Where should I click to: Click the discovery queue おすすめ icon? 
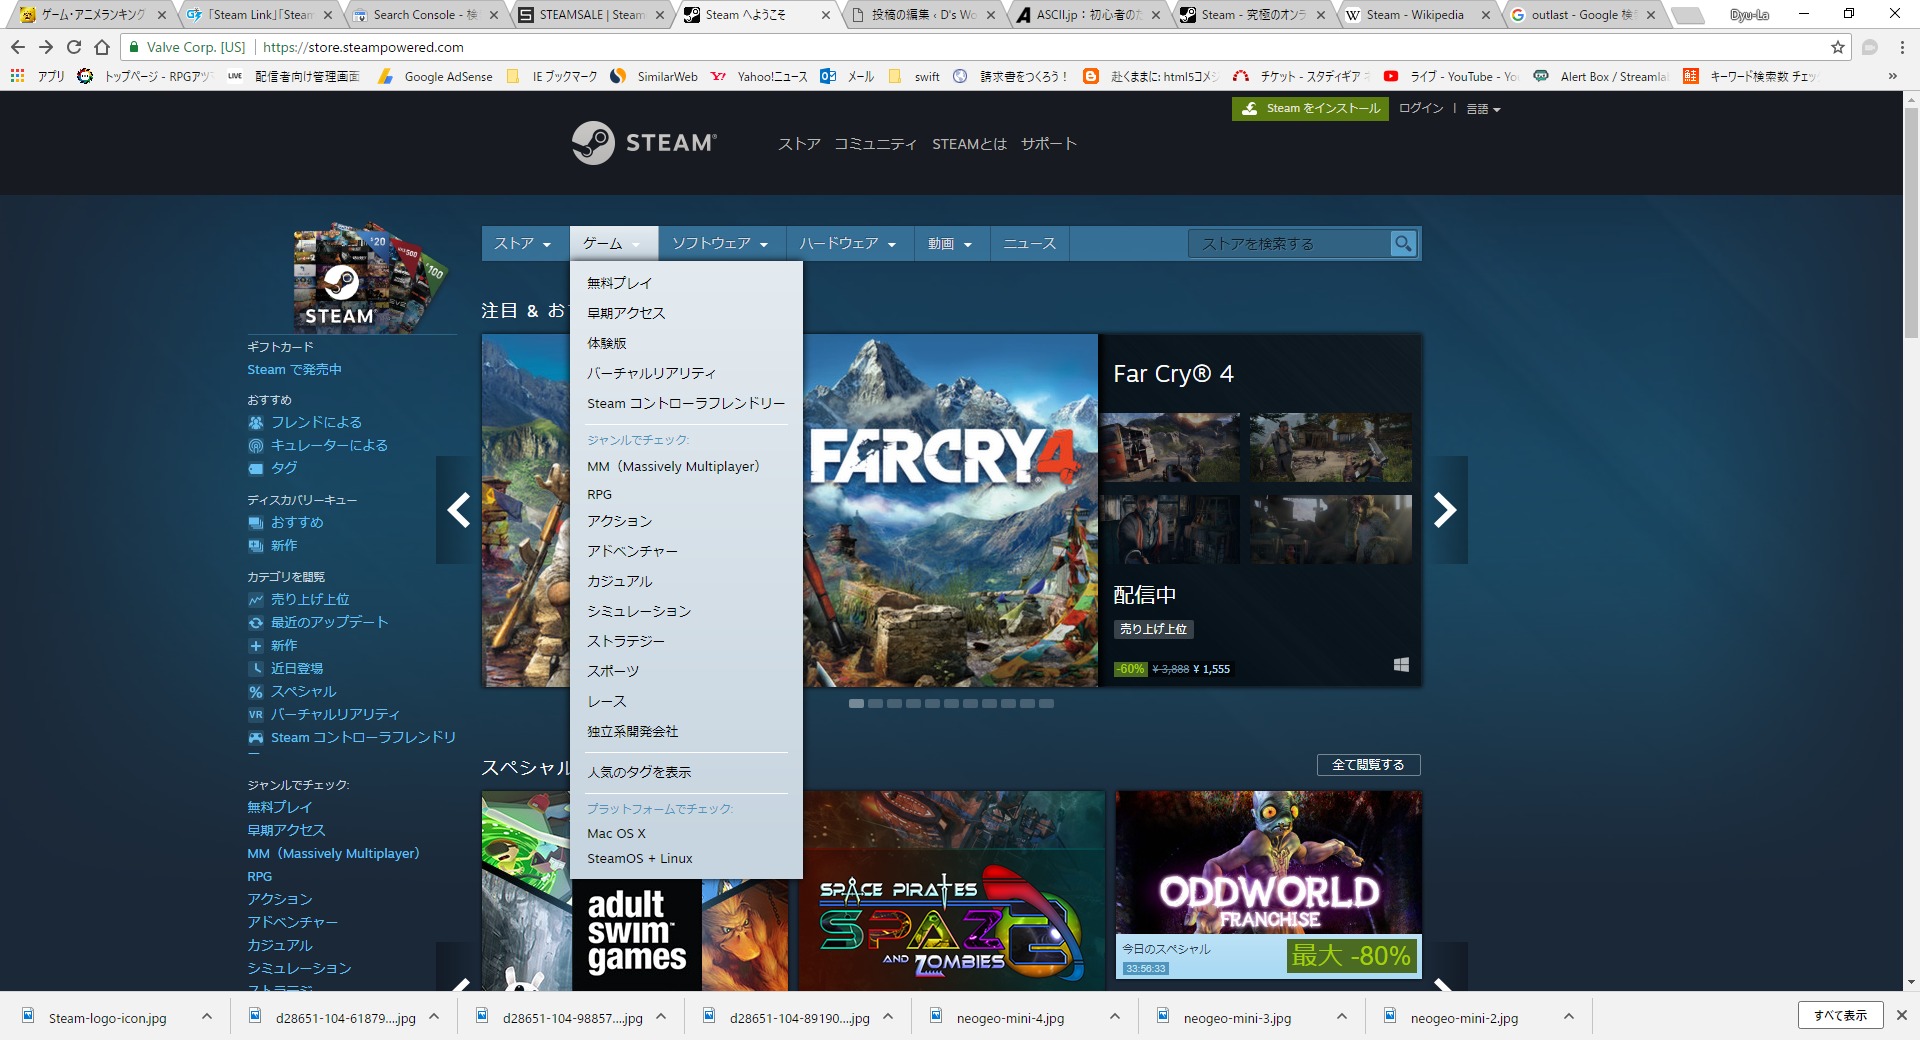click(255, 522)
